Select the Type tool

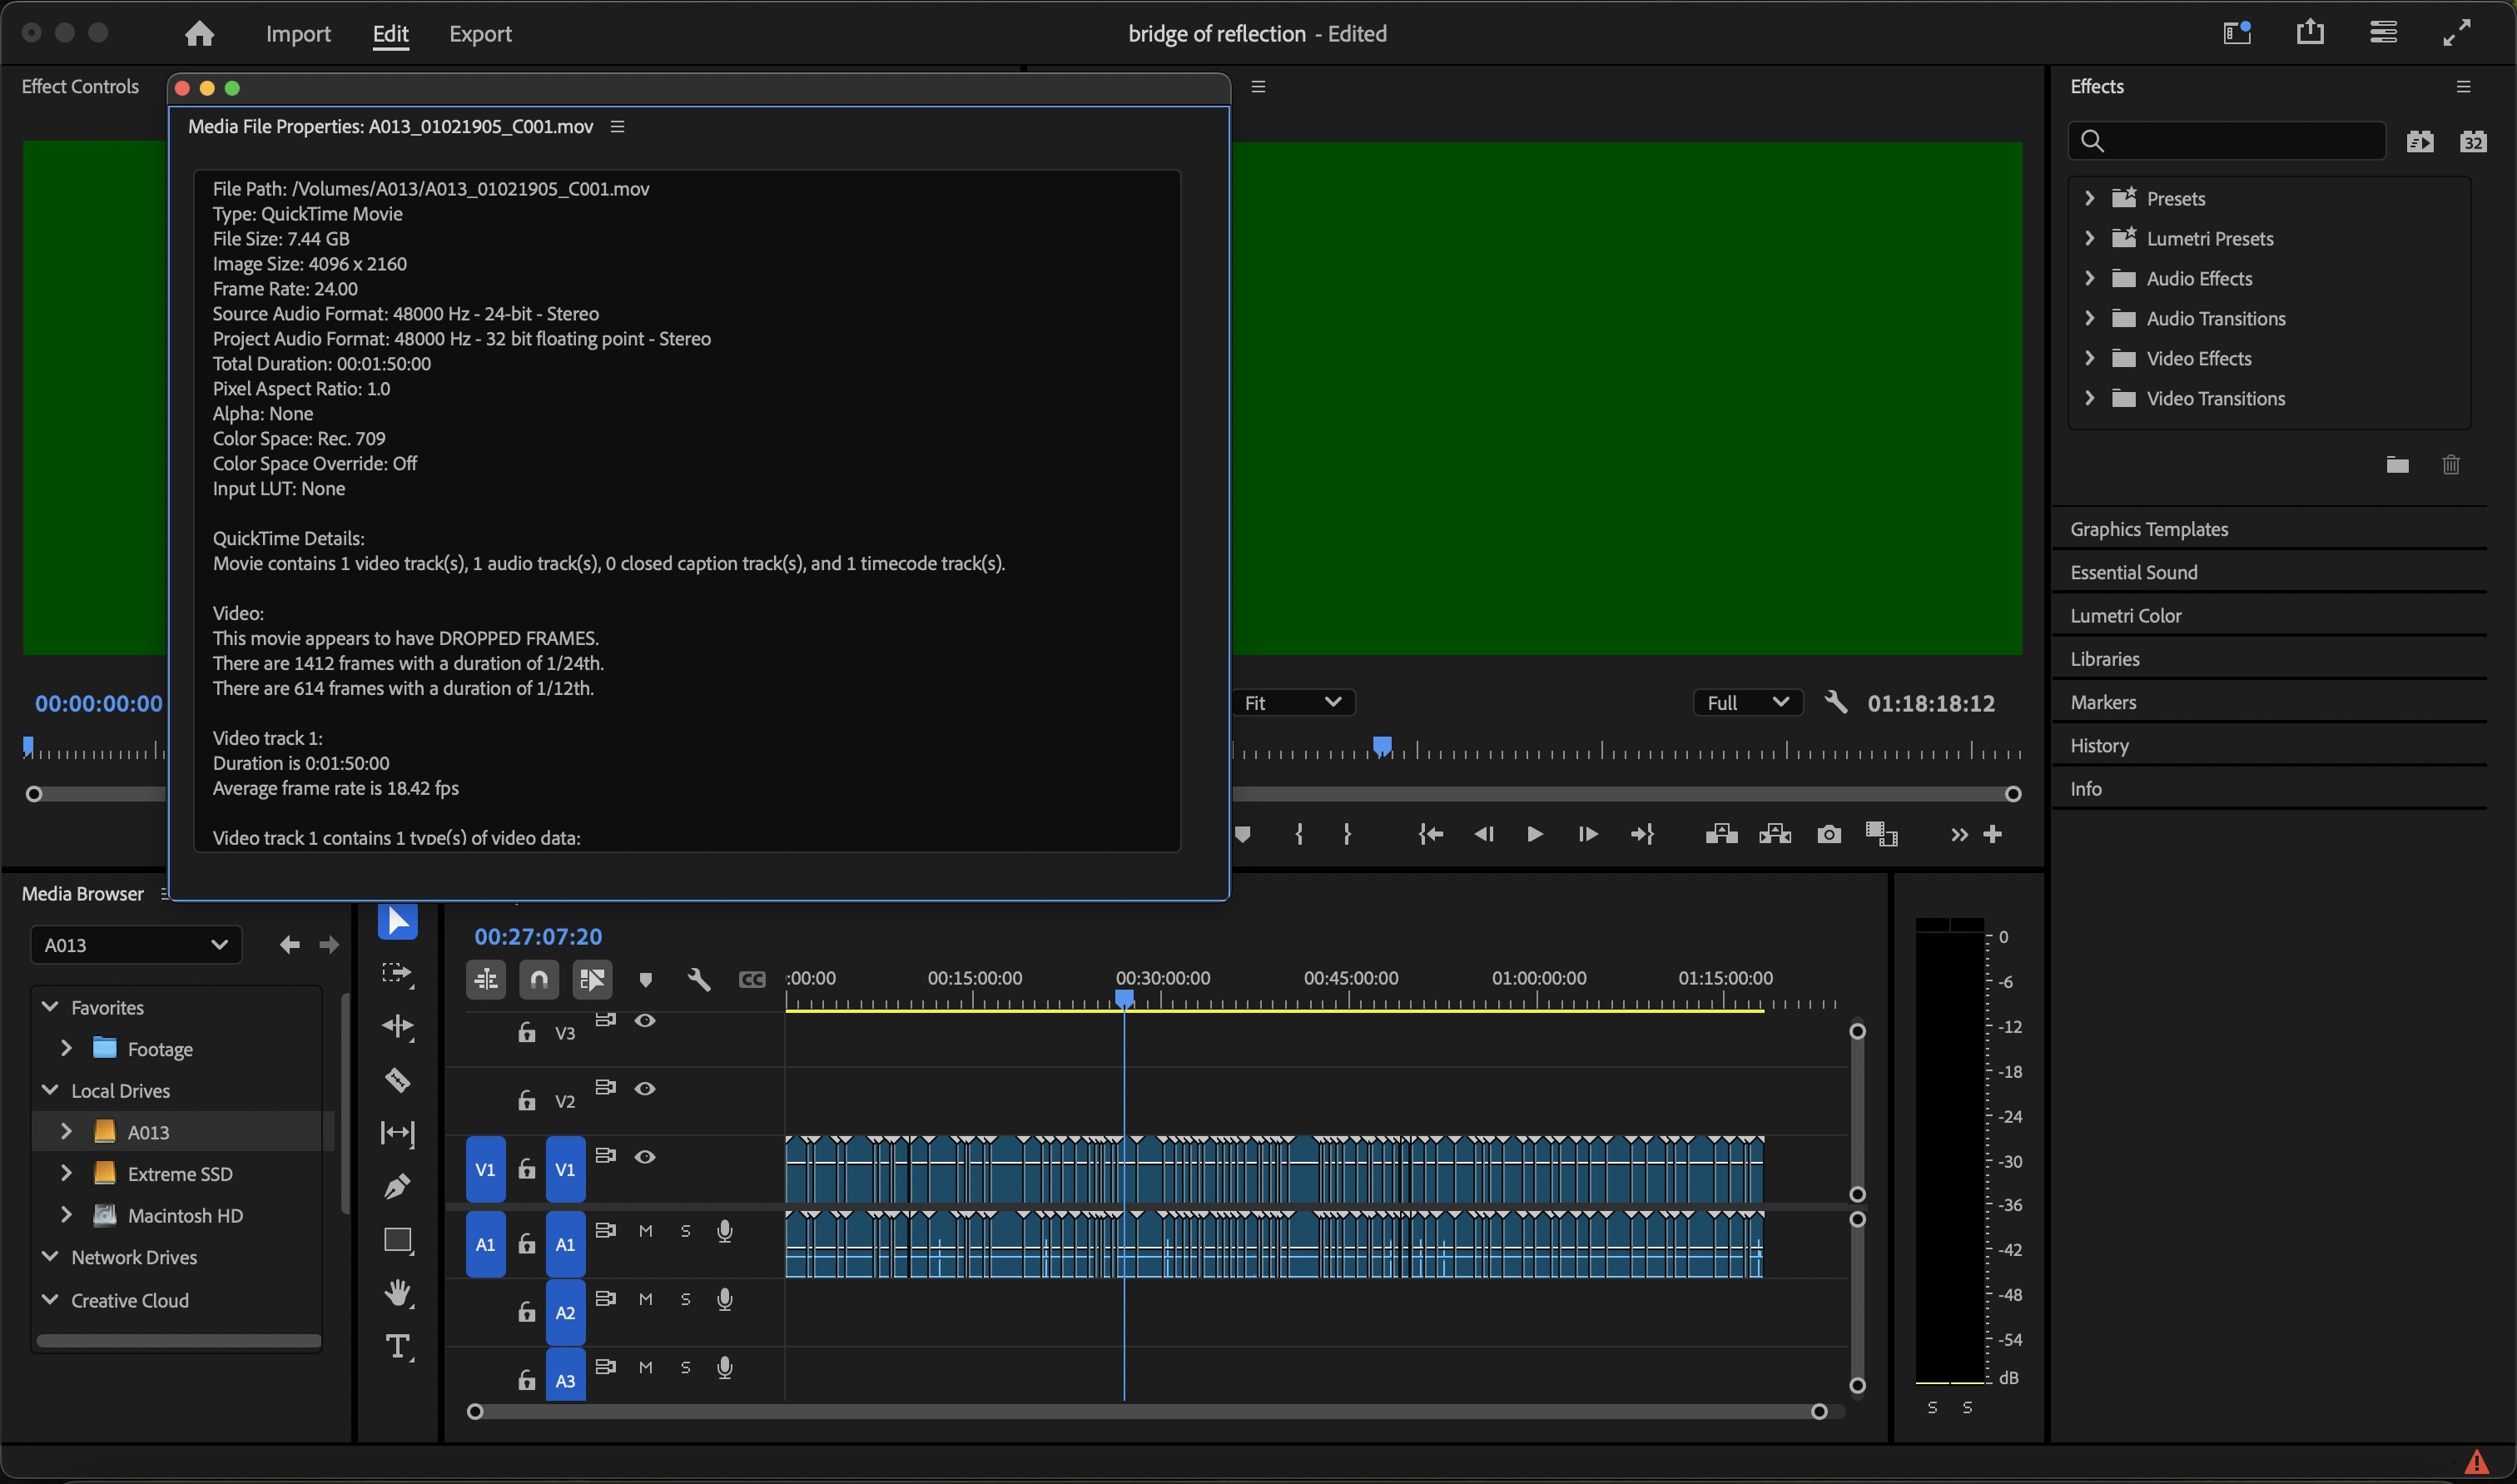pyautogui.click(x=397, y=1346)
